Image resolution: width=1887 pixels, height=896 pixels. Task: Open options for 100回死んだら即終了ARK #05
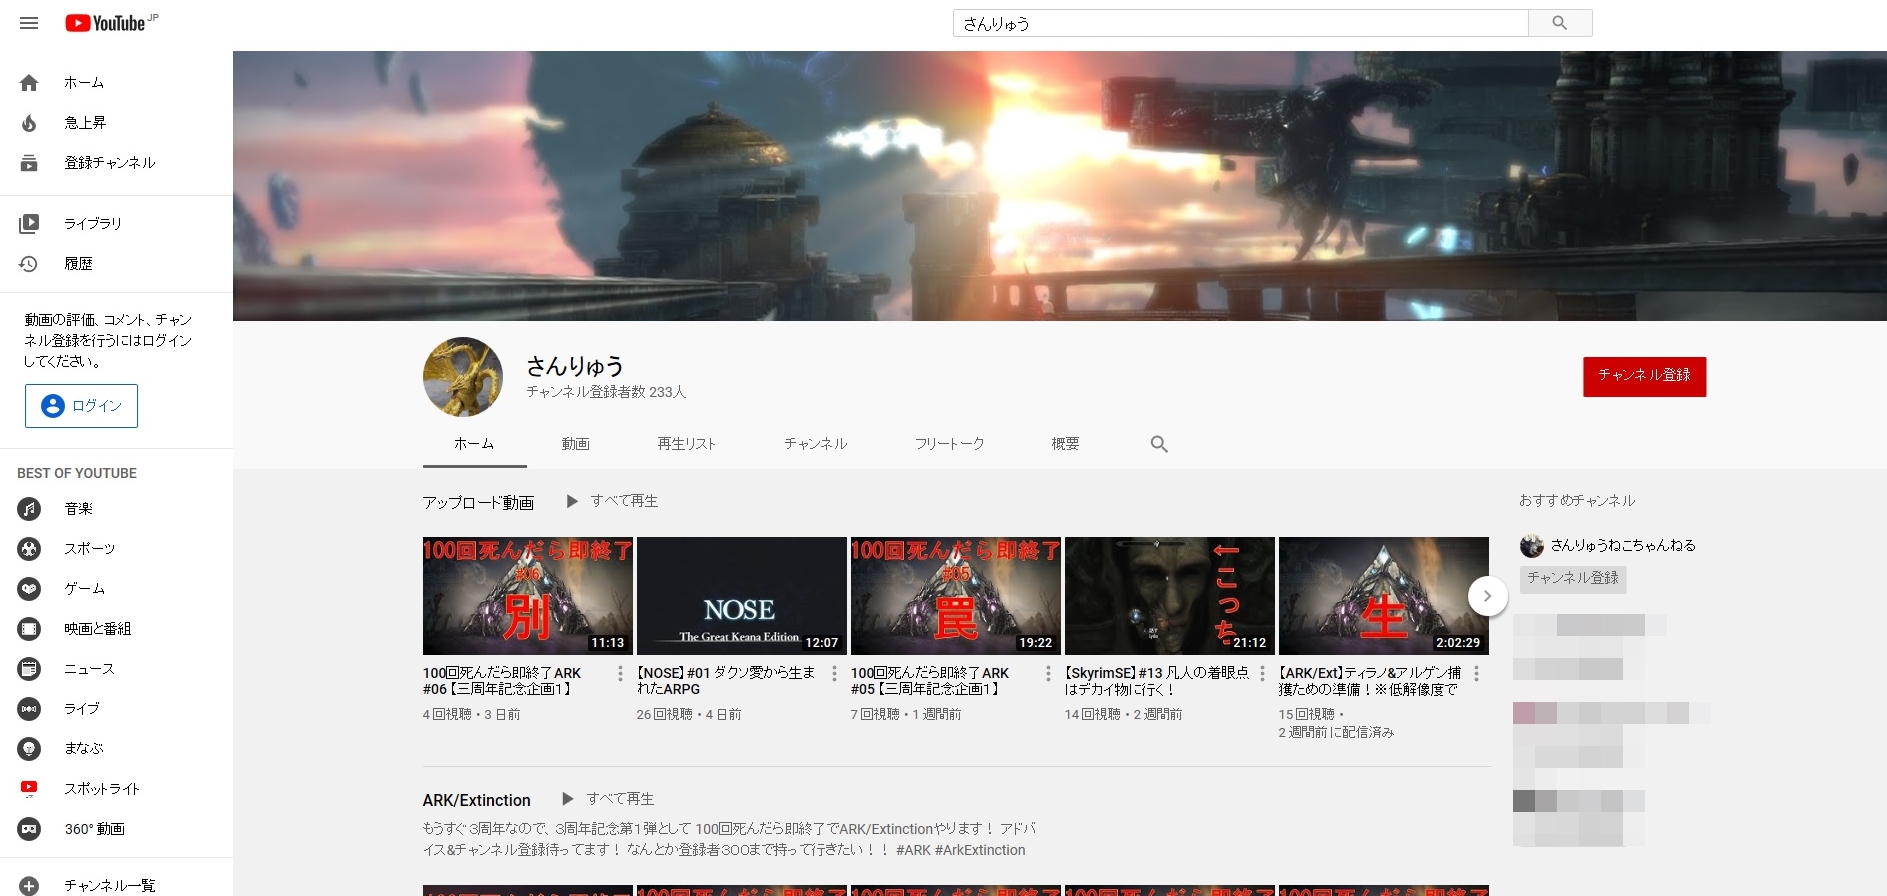point(1048,674)
